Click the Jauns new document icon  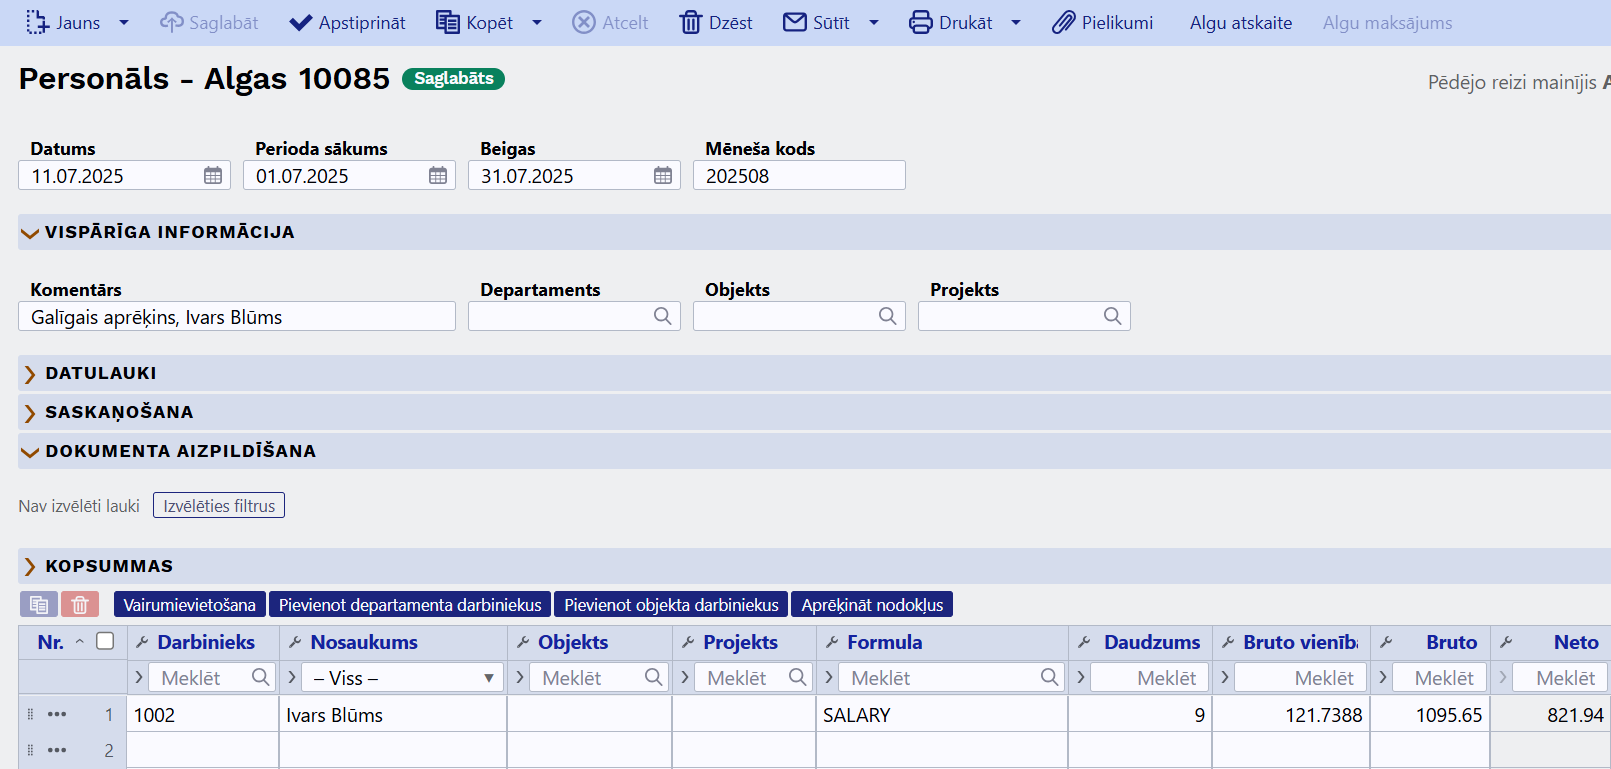click(x=37, y=22)
